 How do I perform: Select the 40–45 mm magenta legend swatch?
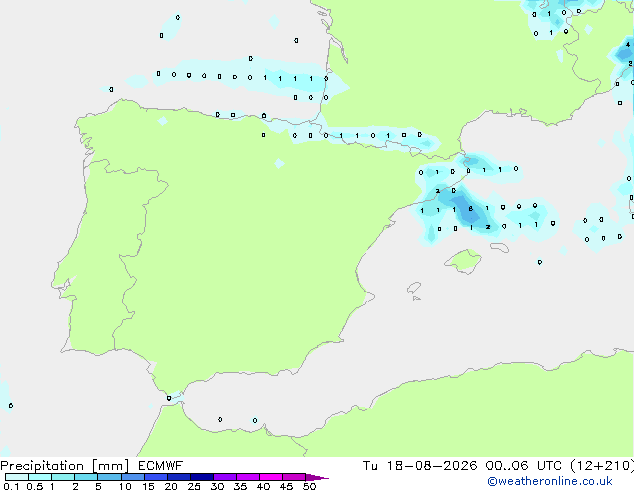pyautogui.click(x=271, y=477)
